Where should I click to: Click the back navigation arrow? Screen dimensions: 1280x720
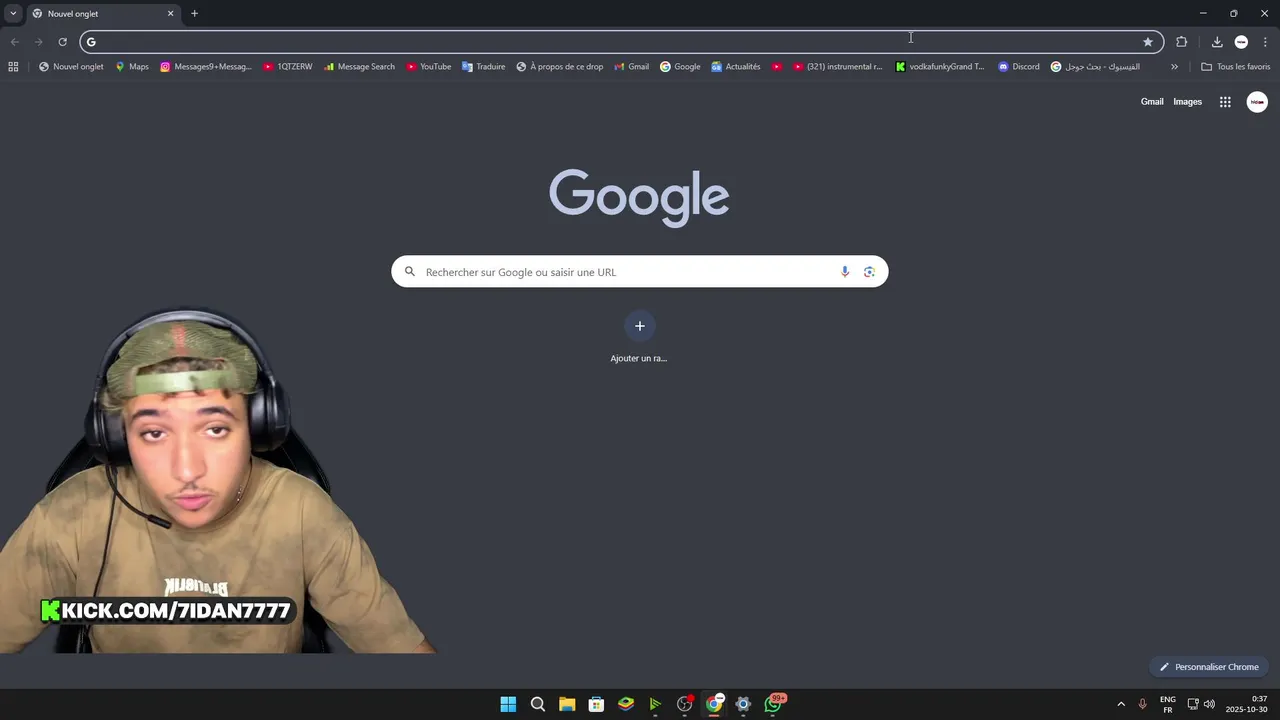coord(14,42)
